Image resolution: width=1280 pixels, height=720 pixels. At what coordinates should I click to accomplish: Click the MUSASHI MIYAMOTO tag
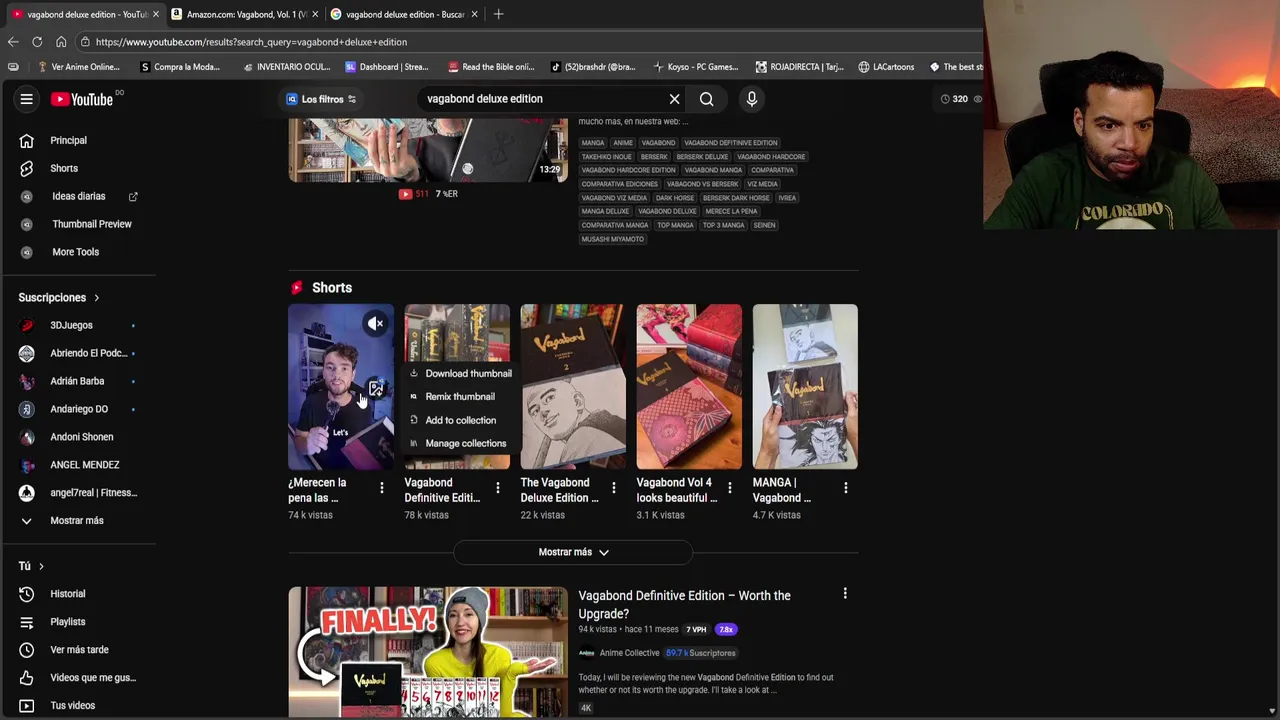613,239
